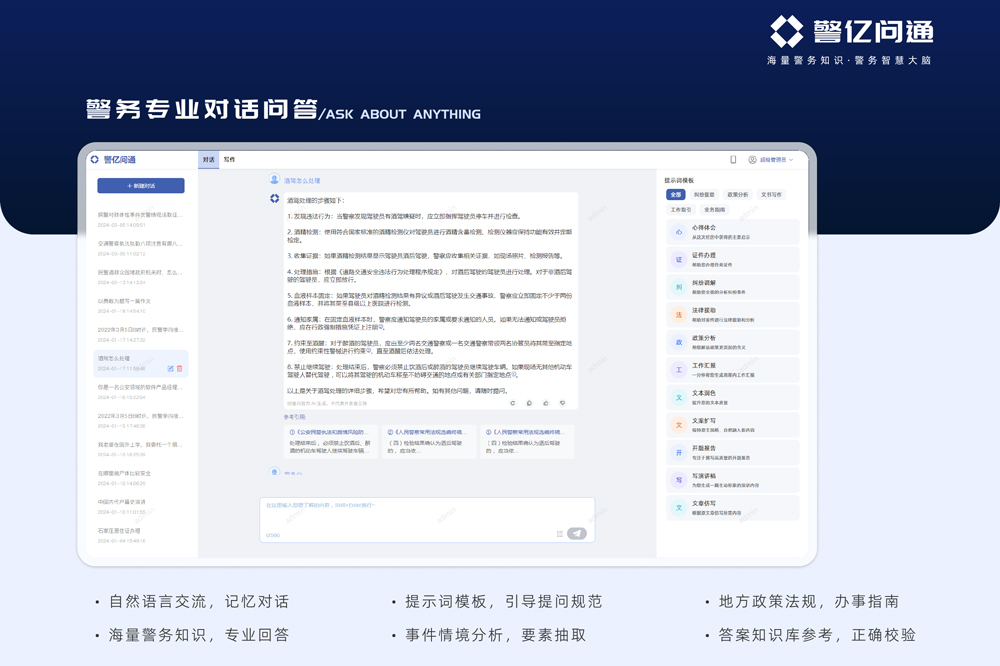Viewport: 1000px width, 666px height.
Task: Choose the 法律援助 prompt template
Action: (x=732, y=316)
